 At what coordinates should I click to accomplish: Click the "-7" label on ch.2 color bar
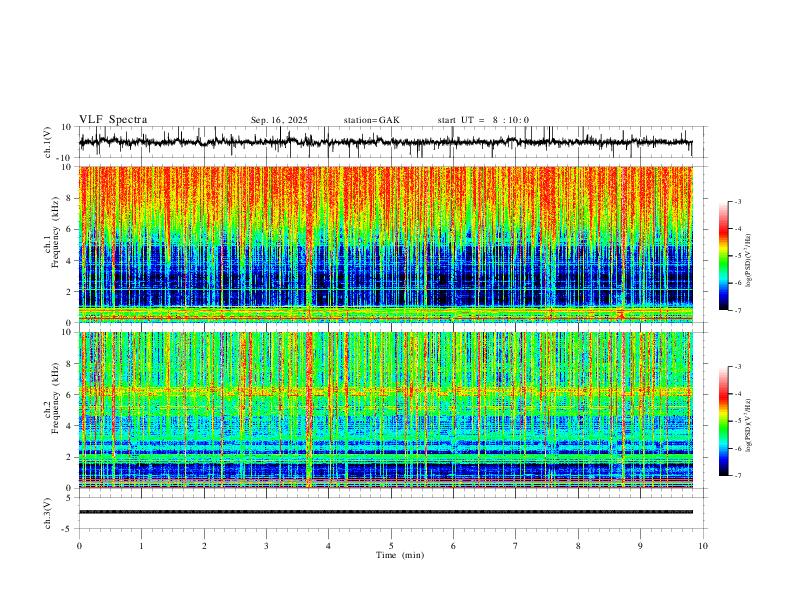tap(738, 475)
